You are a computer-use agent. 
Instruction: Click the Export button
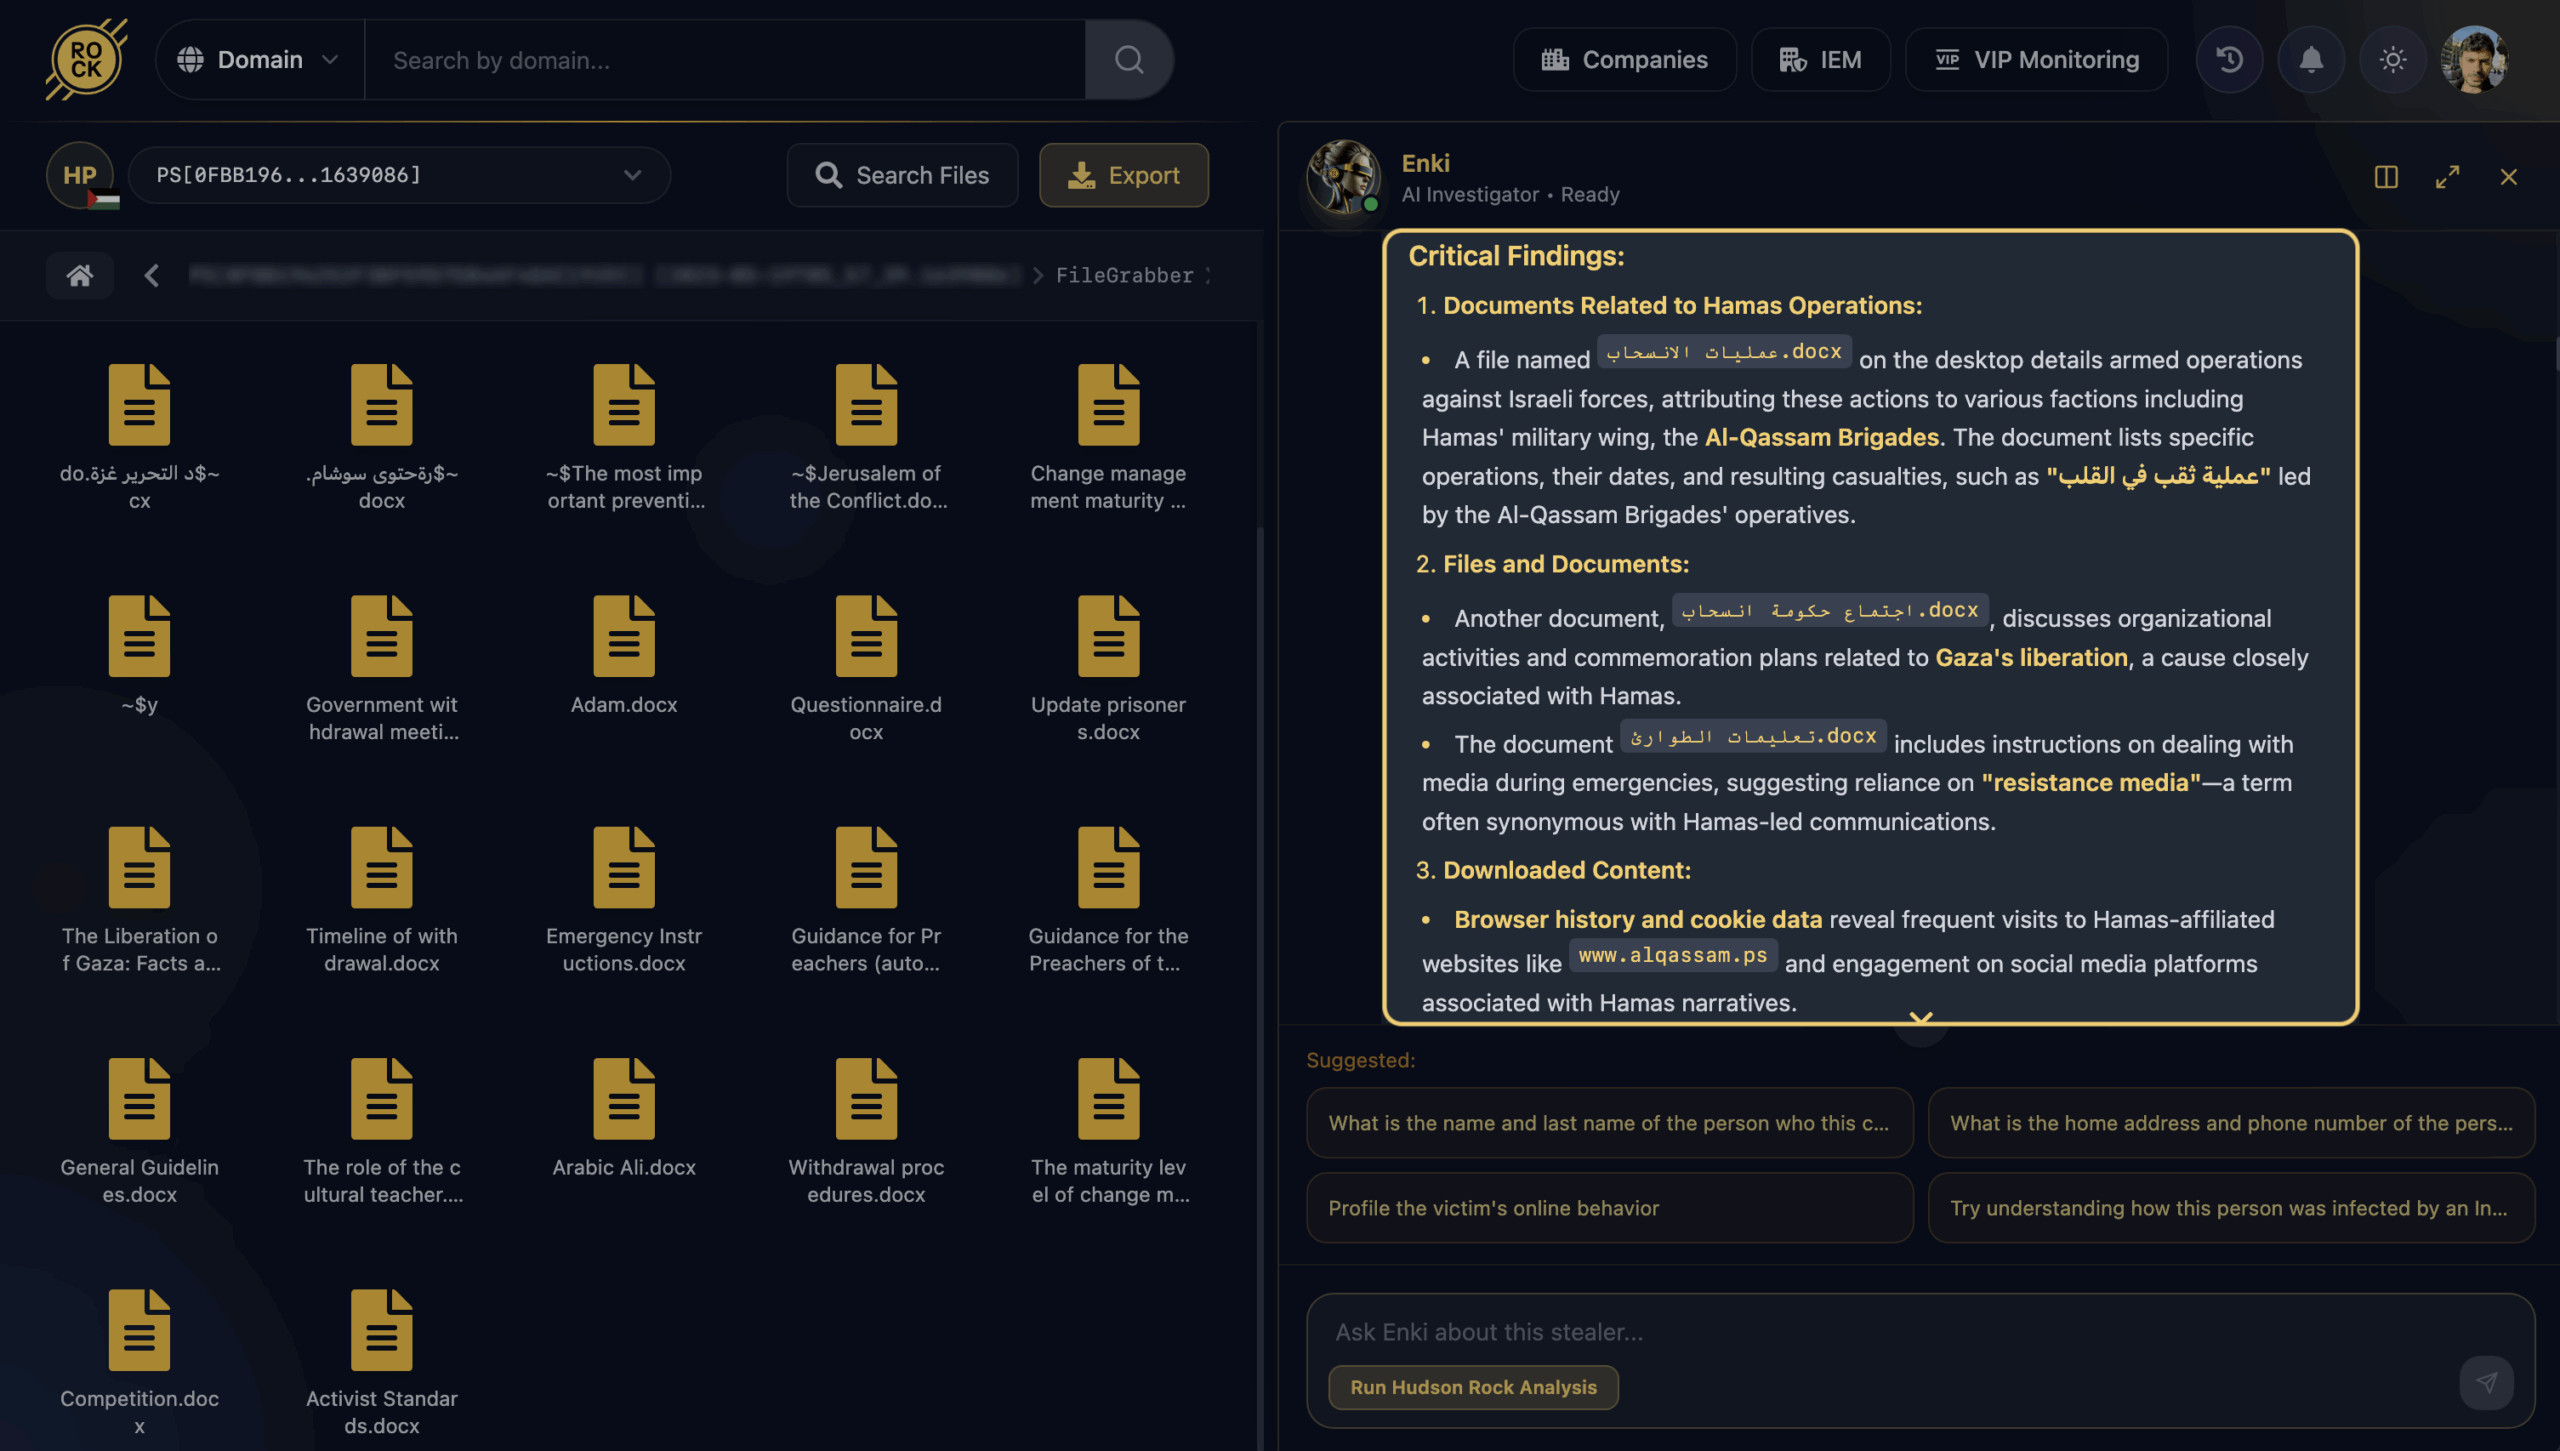(1124, 175)
